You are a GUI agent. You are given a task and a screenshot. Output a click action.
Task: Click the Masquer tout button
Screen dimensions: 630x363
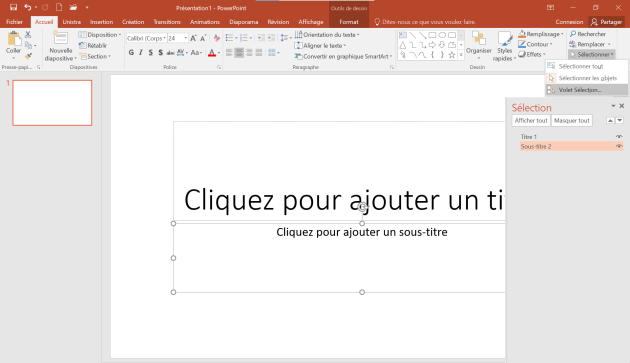coord(572,120)
